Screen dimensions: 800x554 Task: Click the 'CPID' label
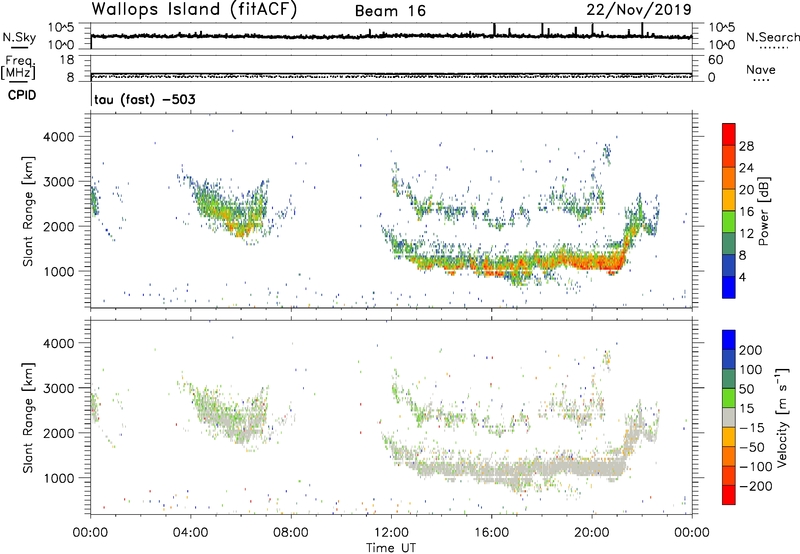click(22, 95)
